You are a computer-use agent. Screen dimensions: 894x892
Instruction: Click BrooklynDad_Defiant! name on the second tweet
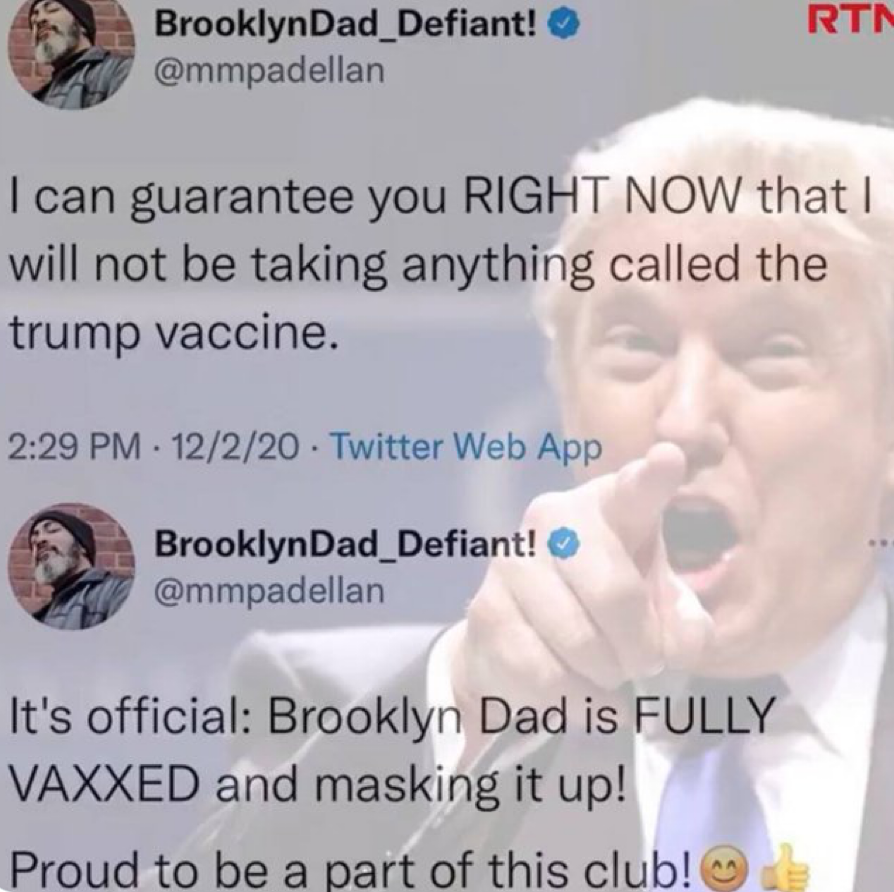pyautogui.click(x=346, y=544)
